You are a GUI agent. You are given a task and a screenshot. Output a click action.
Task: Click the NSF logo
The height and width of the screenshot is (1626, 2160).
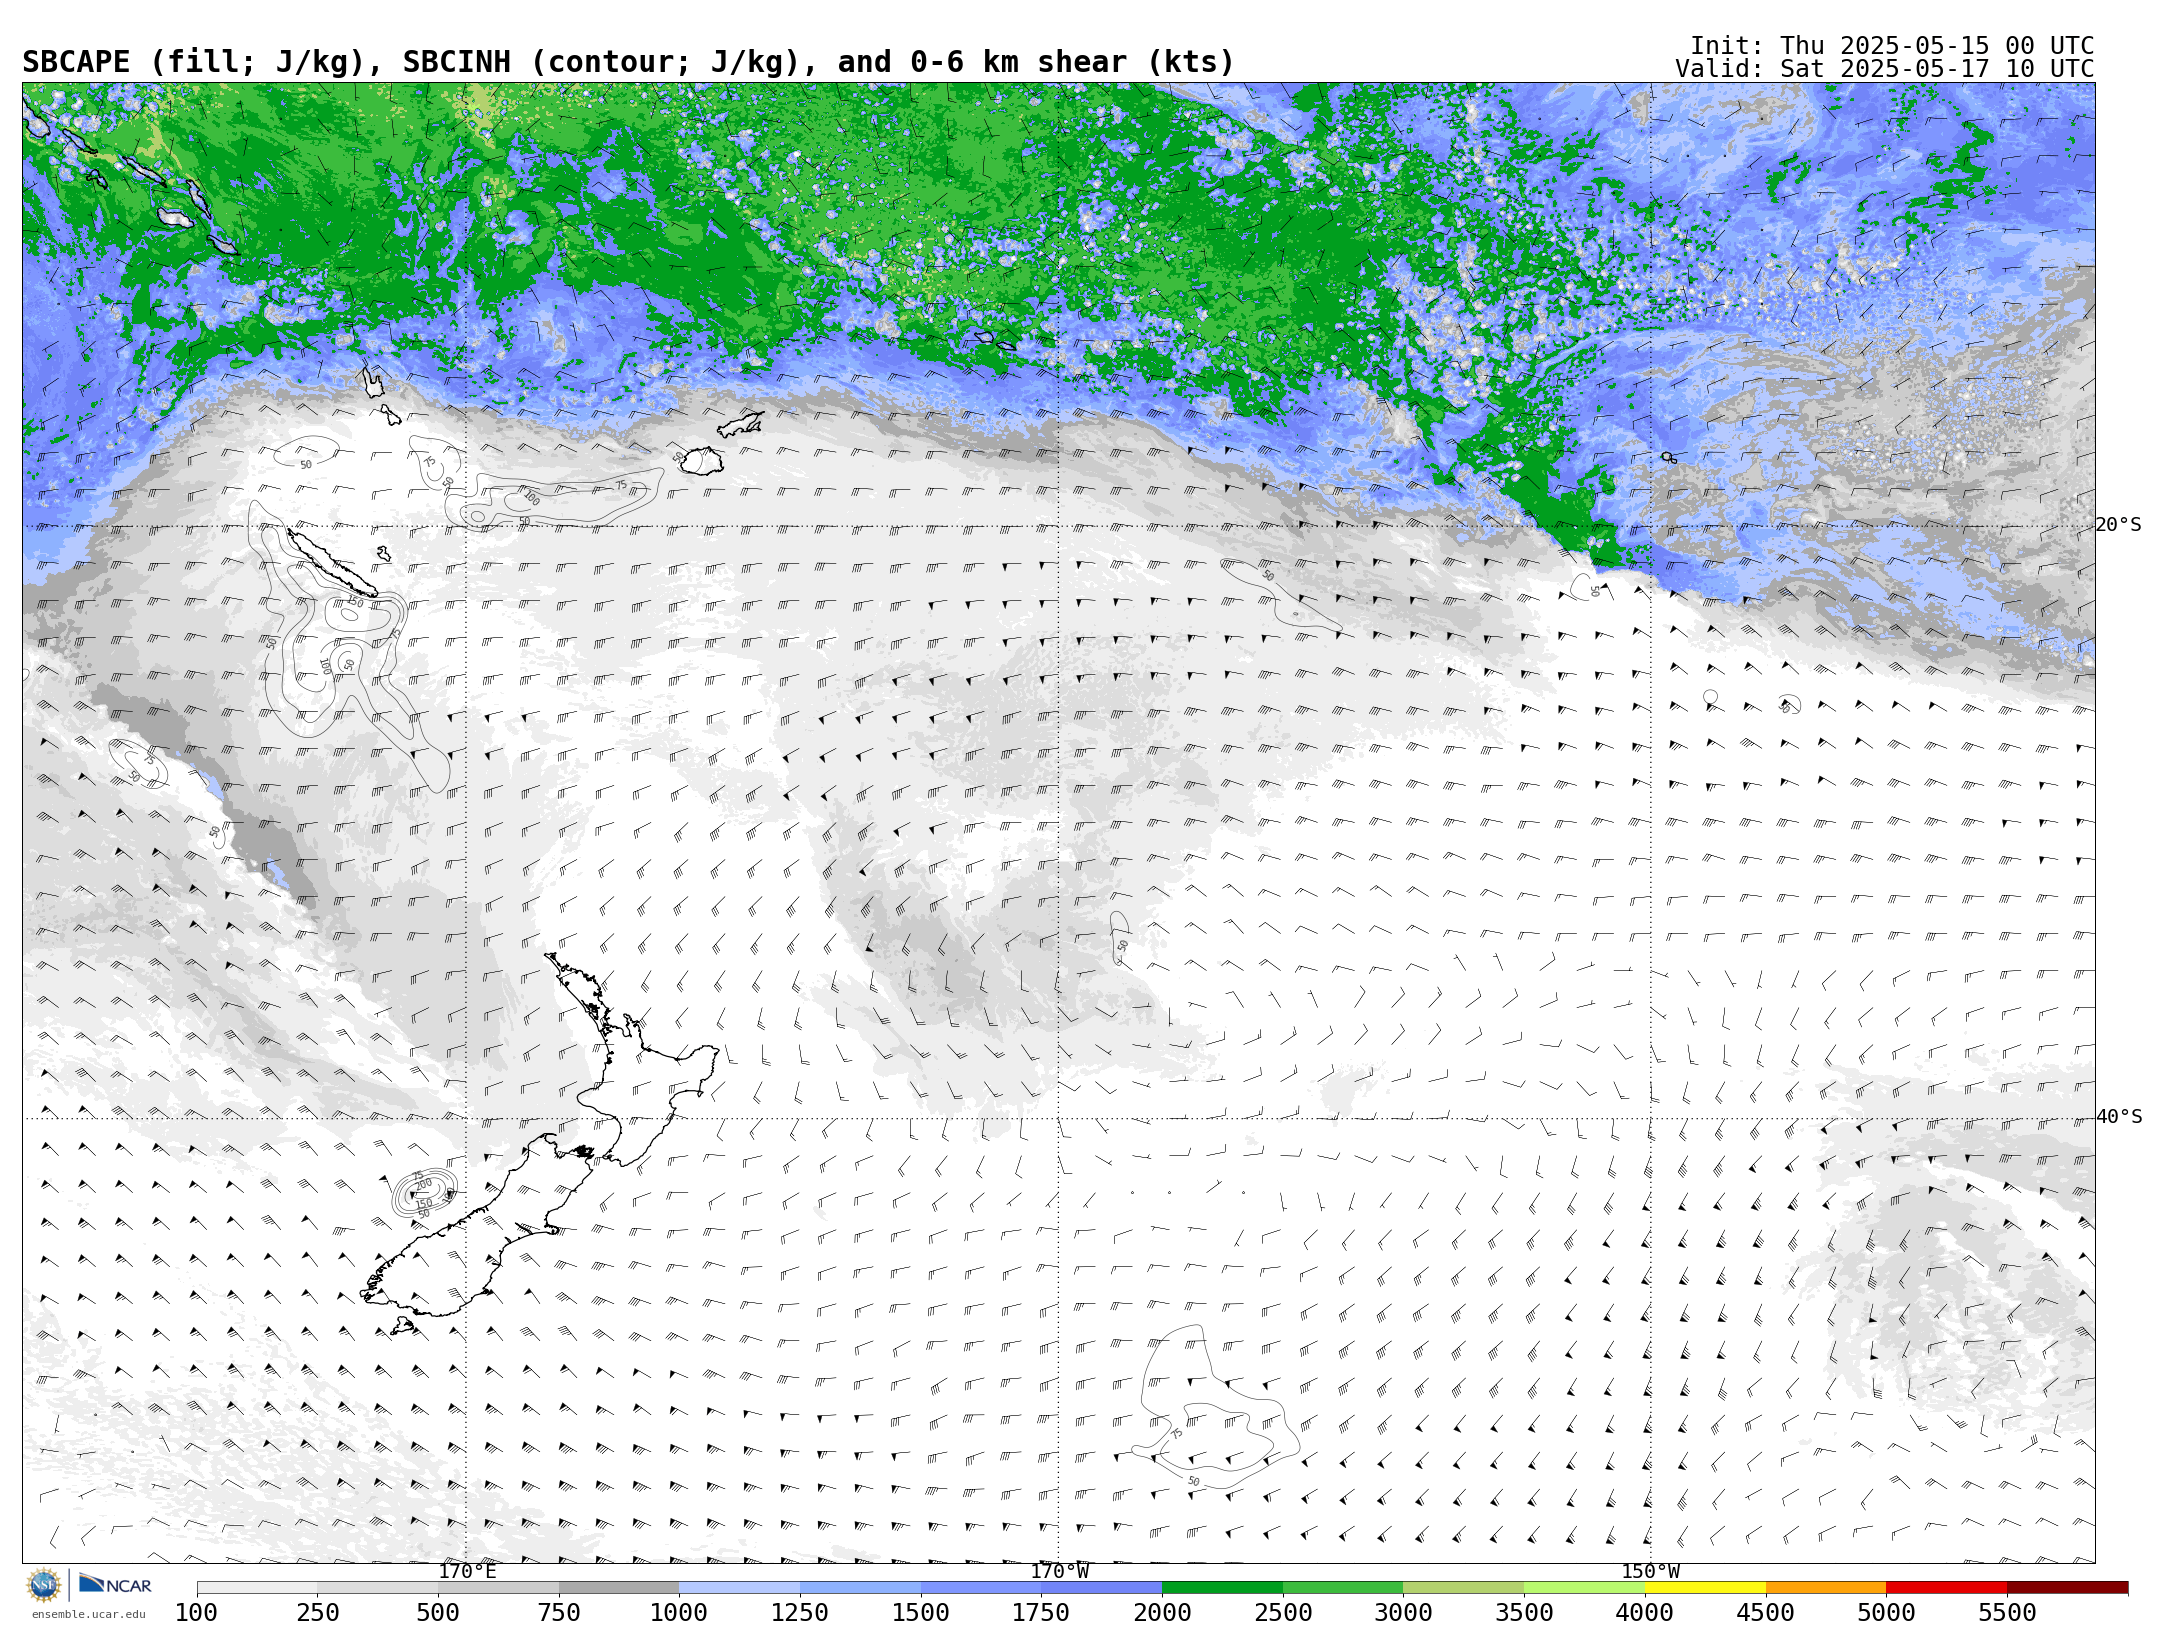click(44, 1585)
